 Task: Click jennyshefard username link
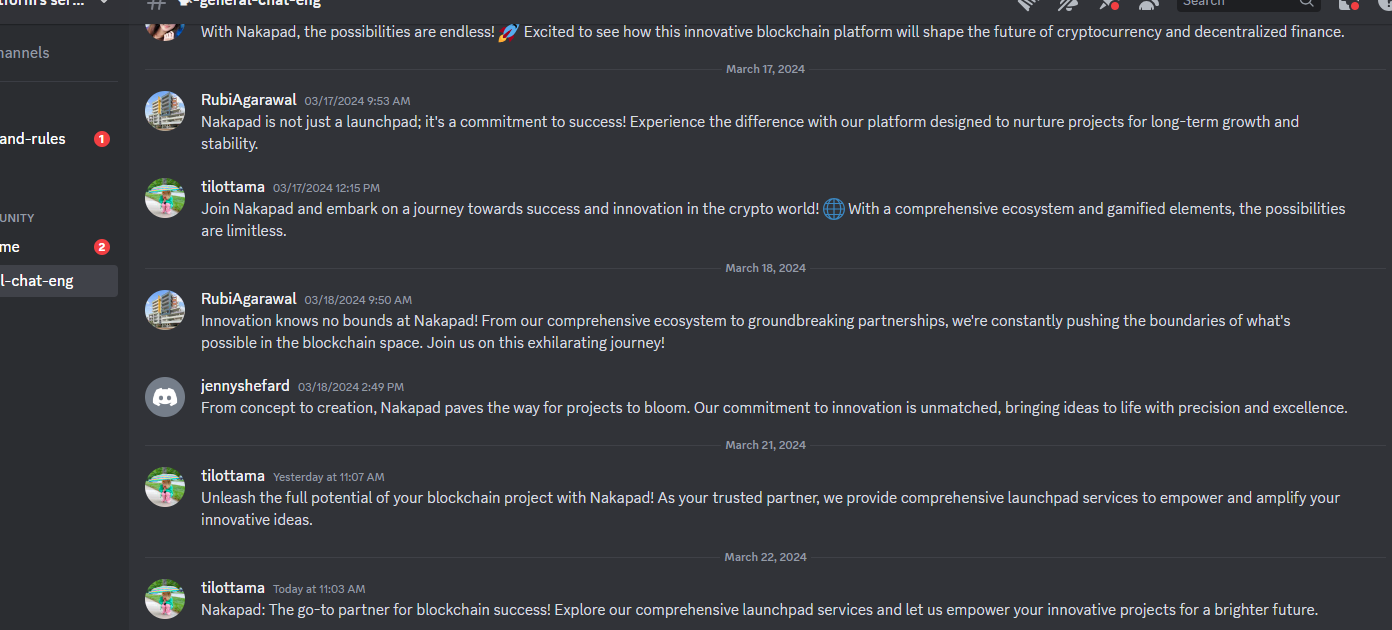pyautogui.click(x=245, y=386)
